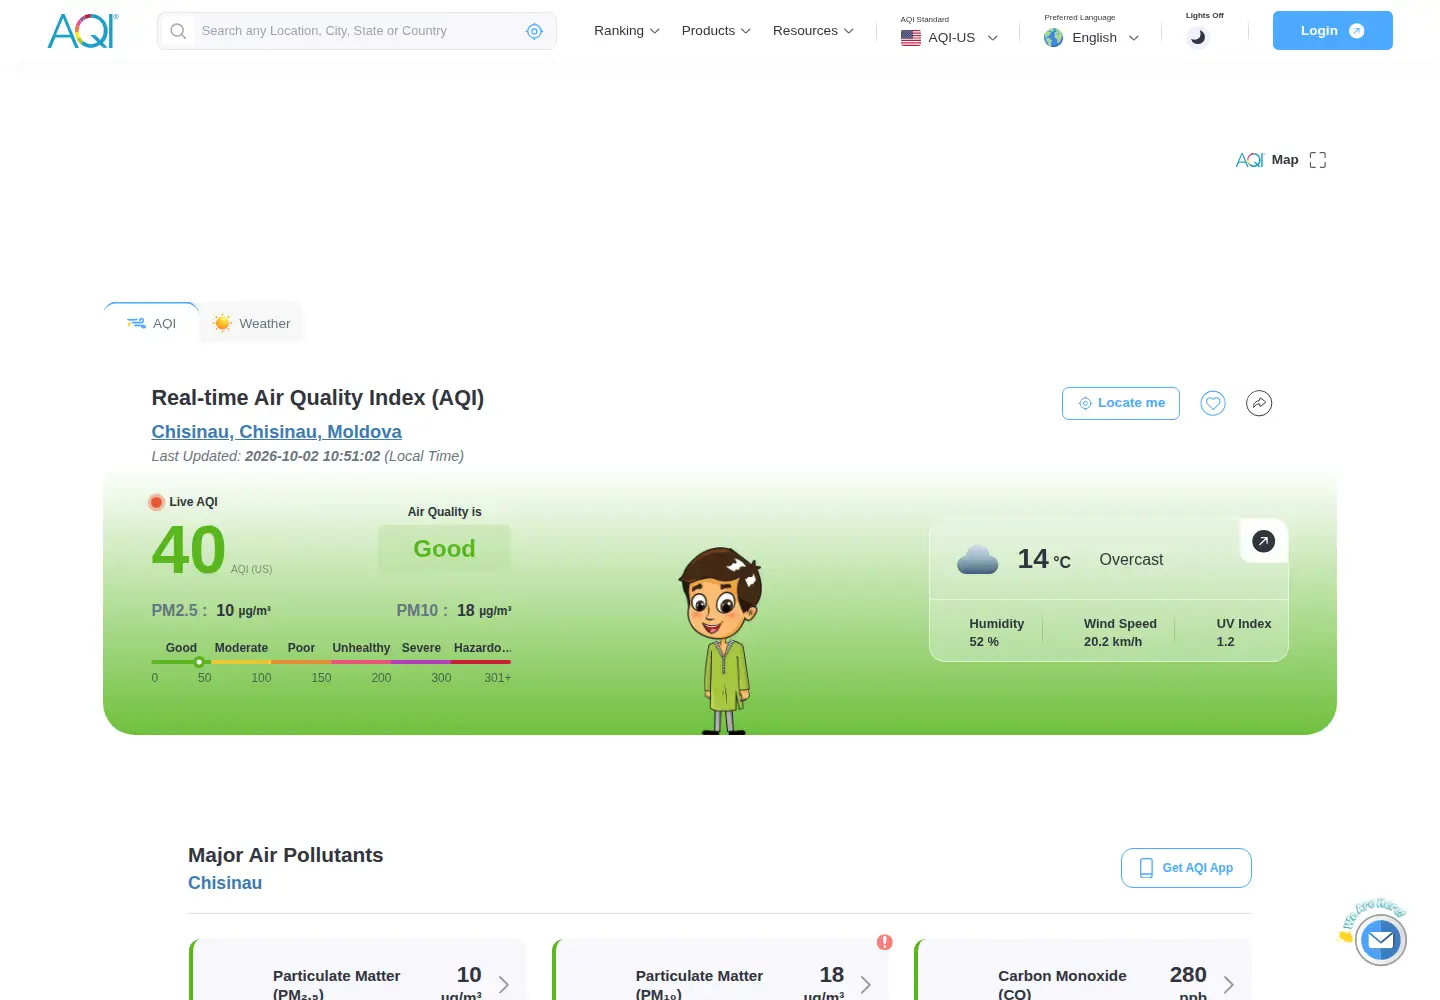Click the 14 °C temperature reading
The width and height of the screenshot is (1440, 1000).
pos(1044,560)
